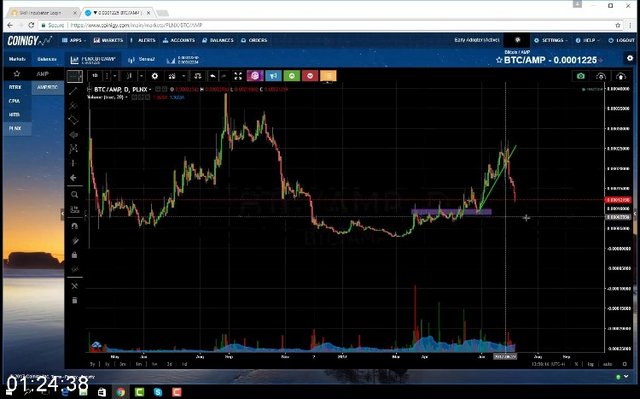
Task: Select the Markets sidebar tab
Action: (17, 59)
